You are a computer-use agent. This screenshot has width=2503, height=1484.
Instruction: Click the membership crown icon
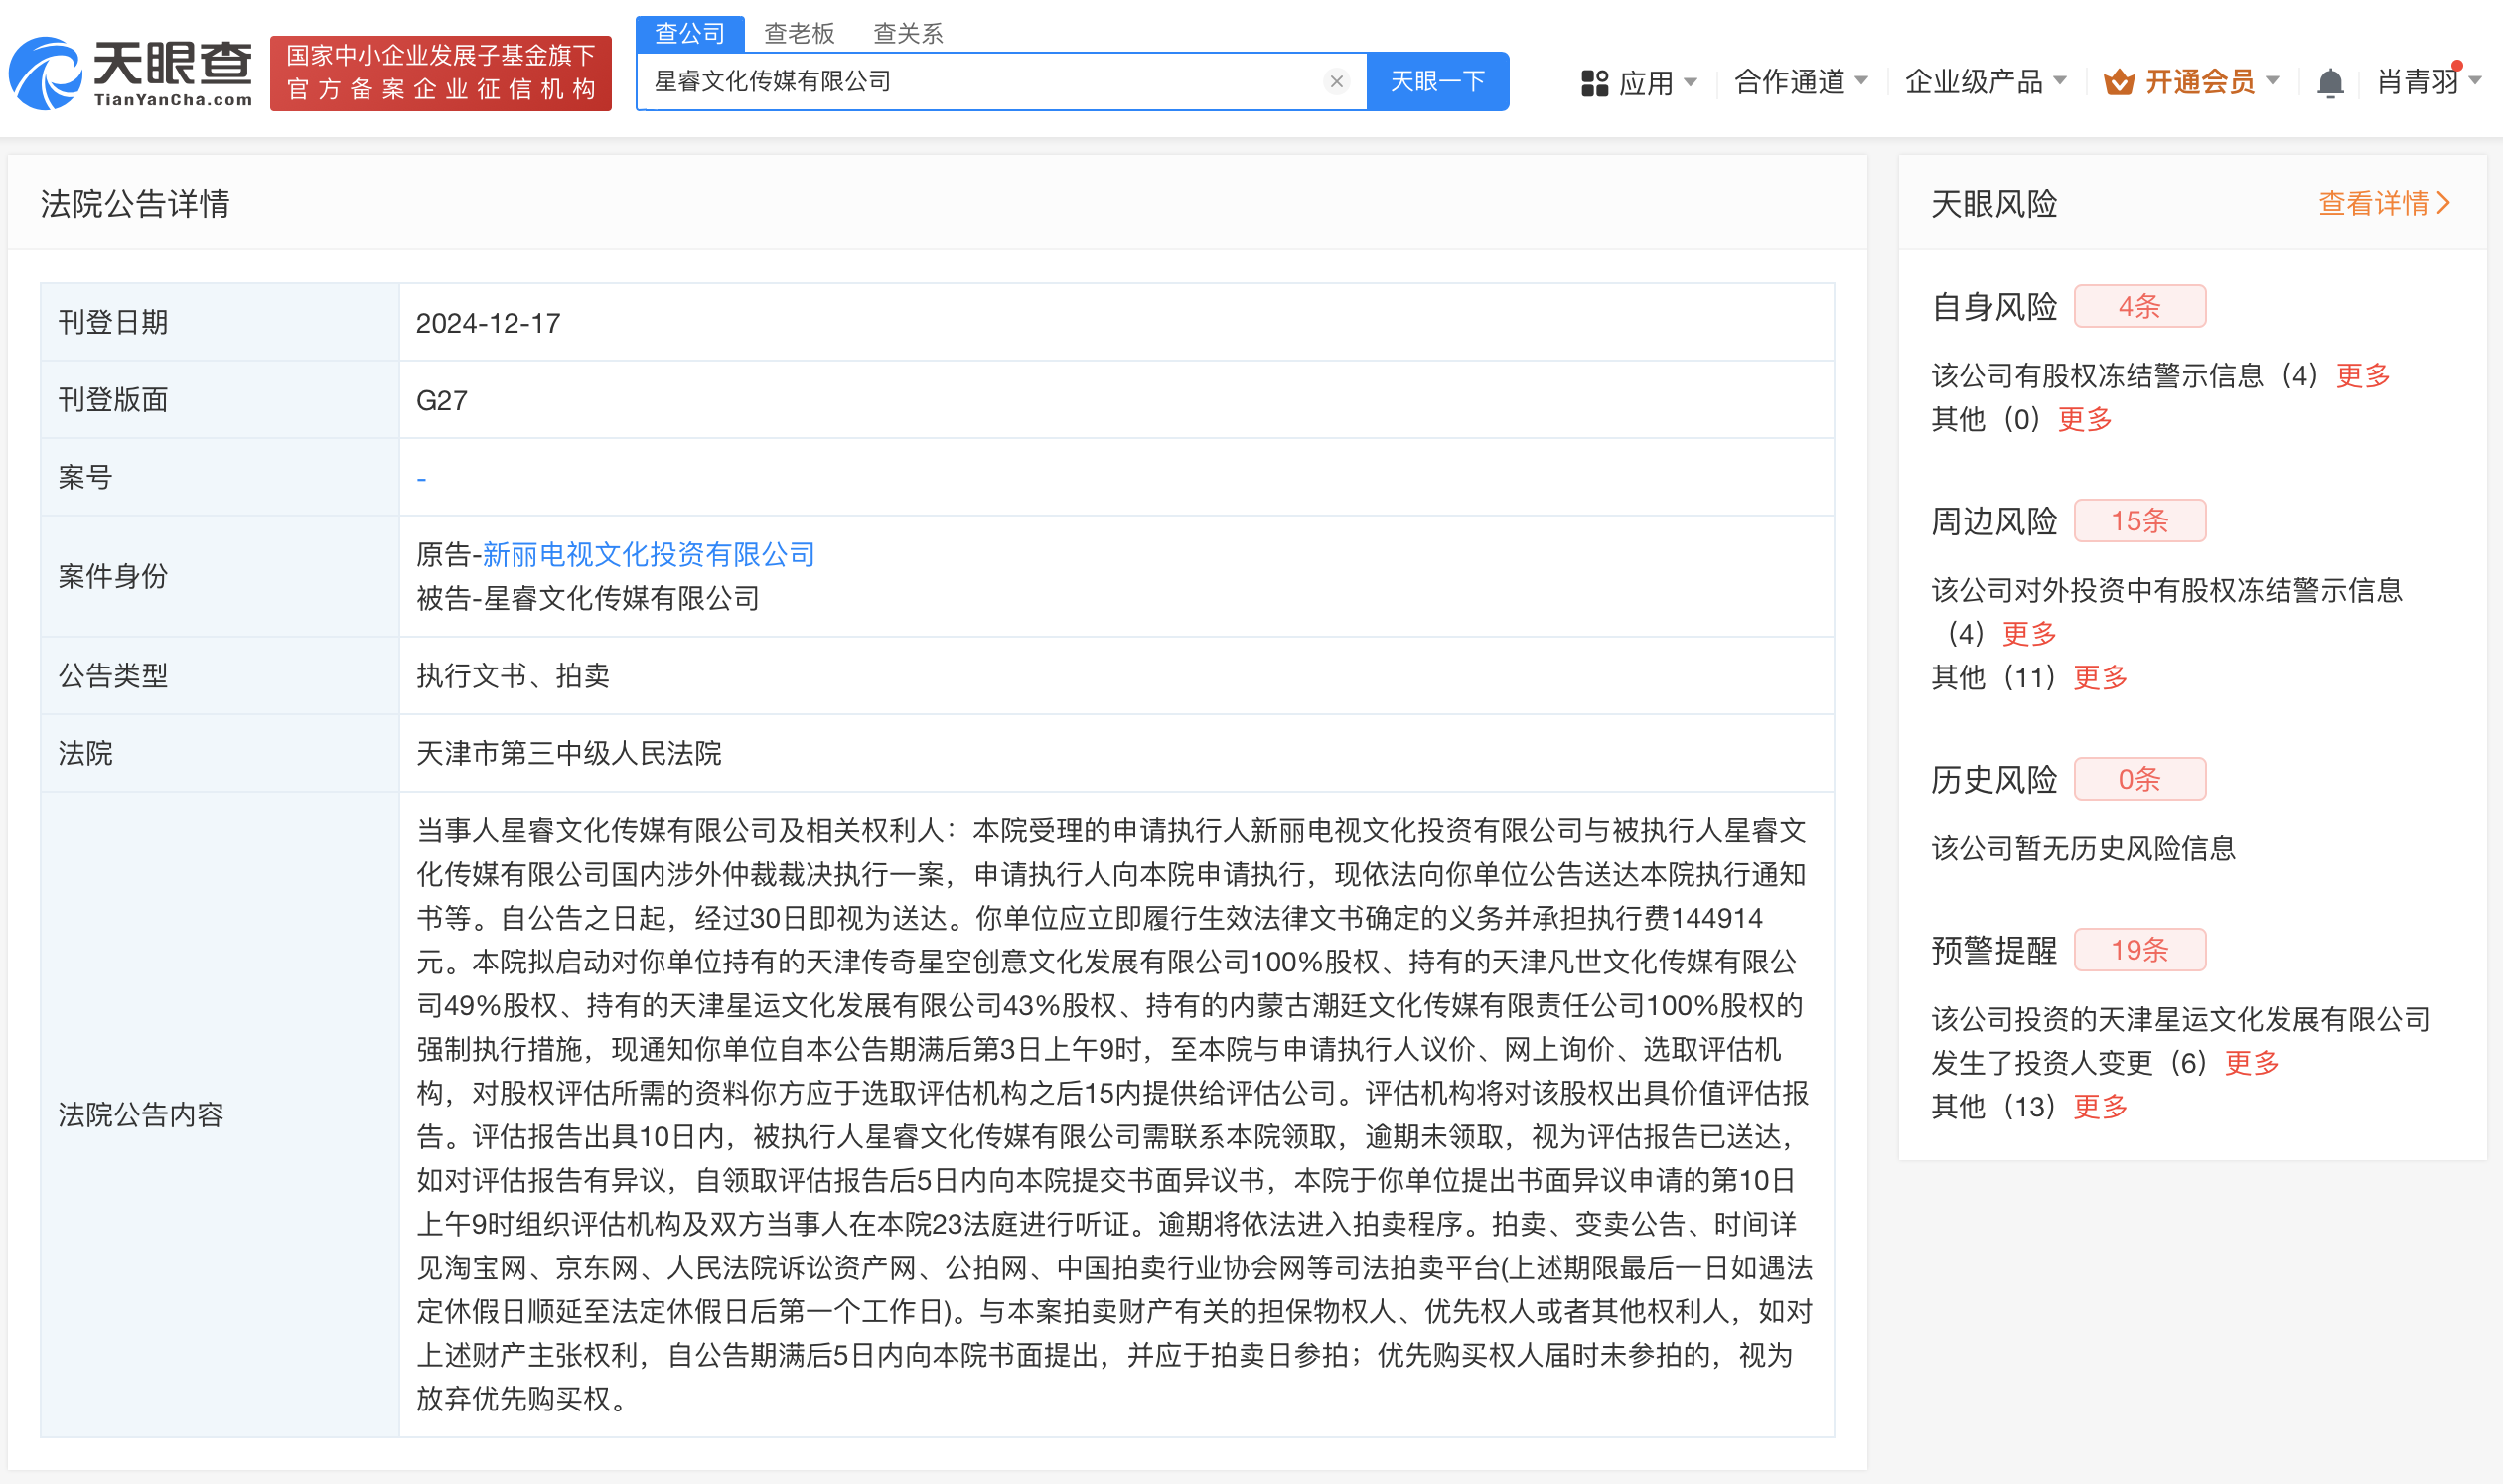2118,82
